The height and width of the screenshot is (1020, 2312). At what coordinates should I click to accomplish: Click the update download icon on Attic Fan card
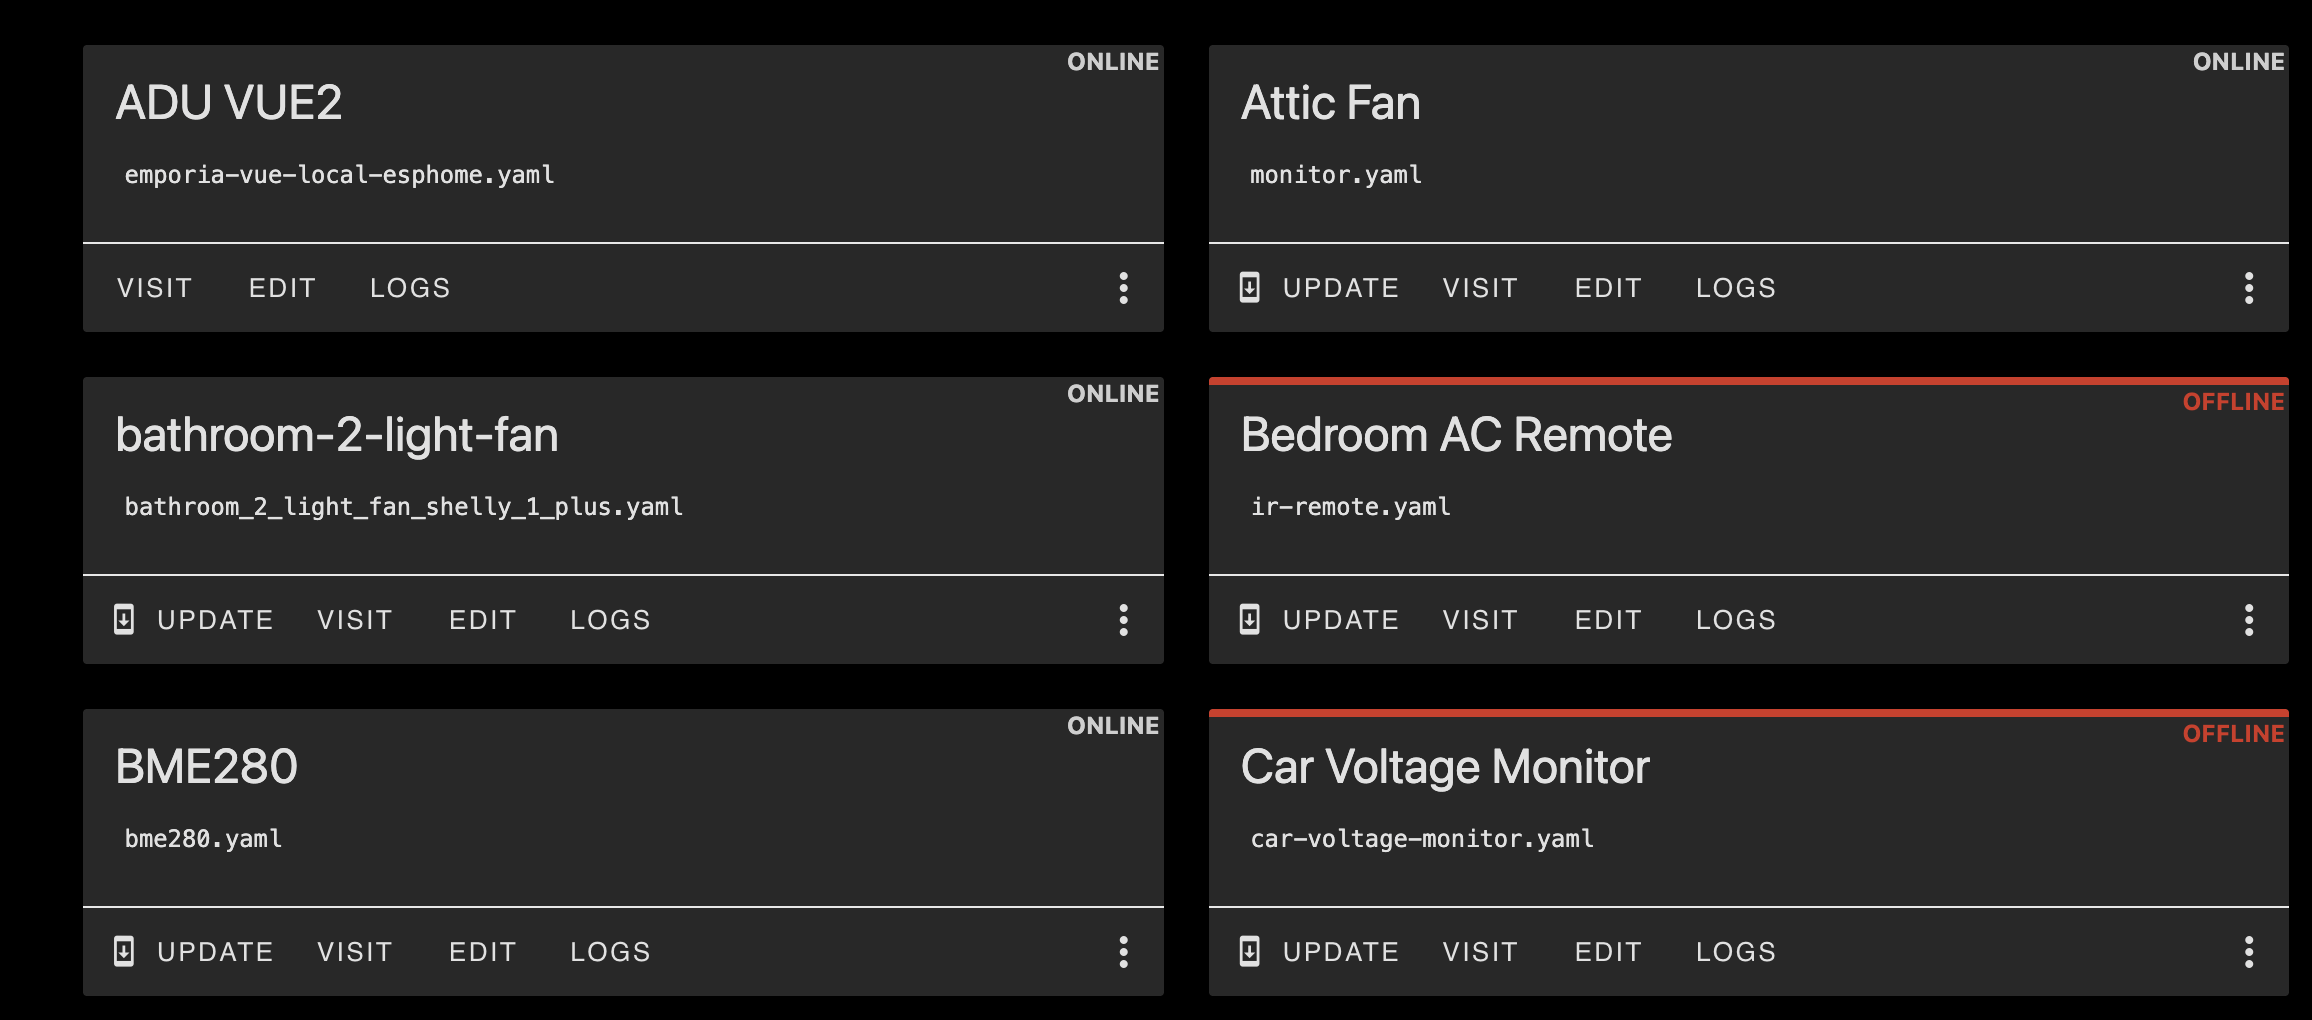pyautogui.click(x=1248, y=287)
